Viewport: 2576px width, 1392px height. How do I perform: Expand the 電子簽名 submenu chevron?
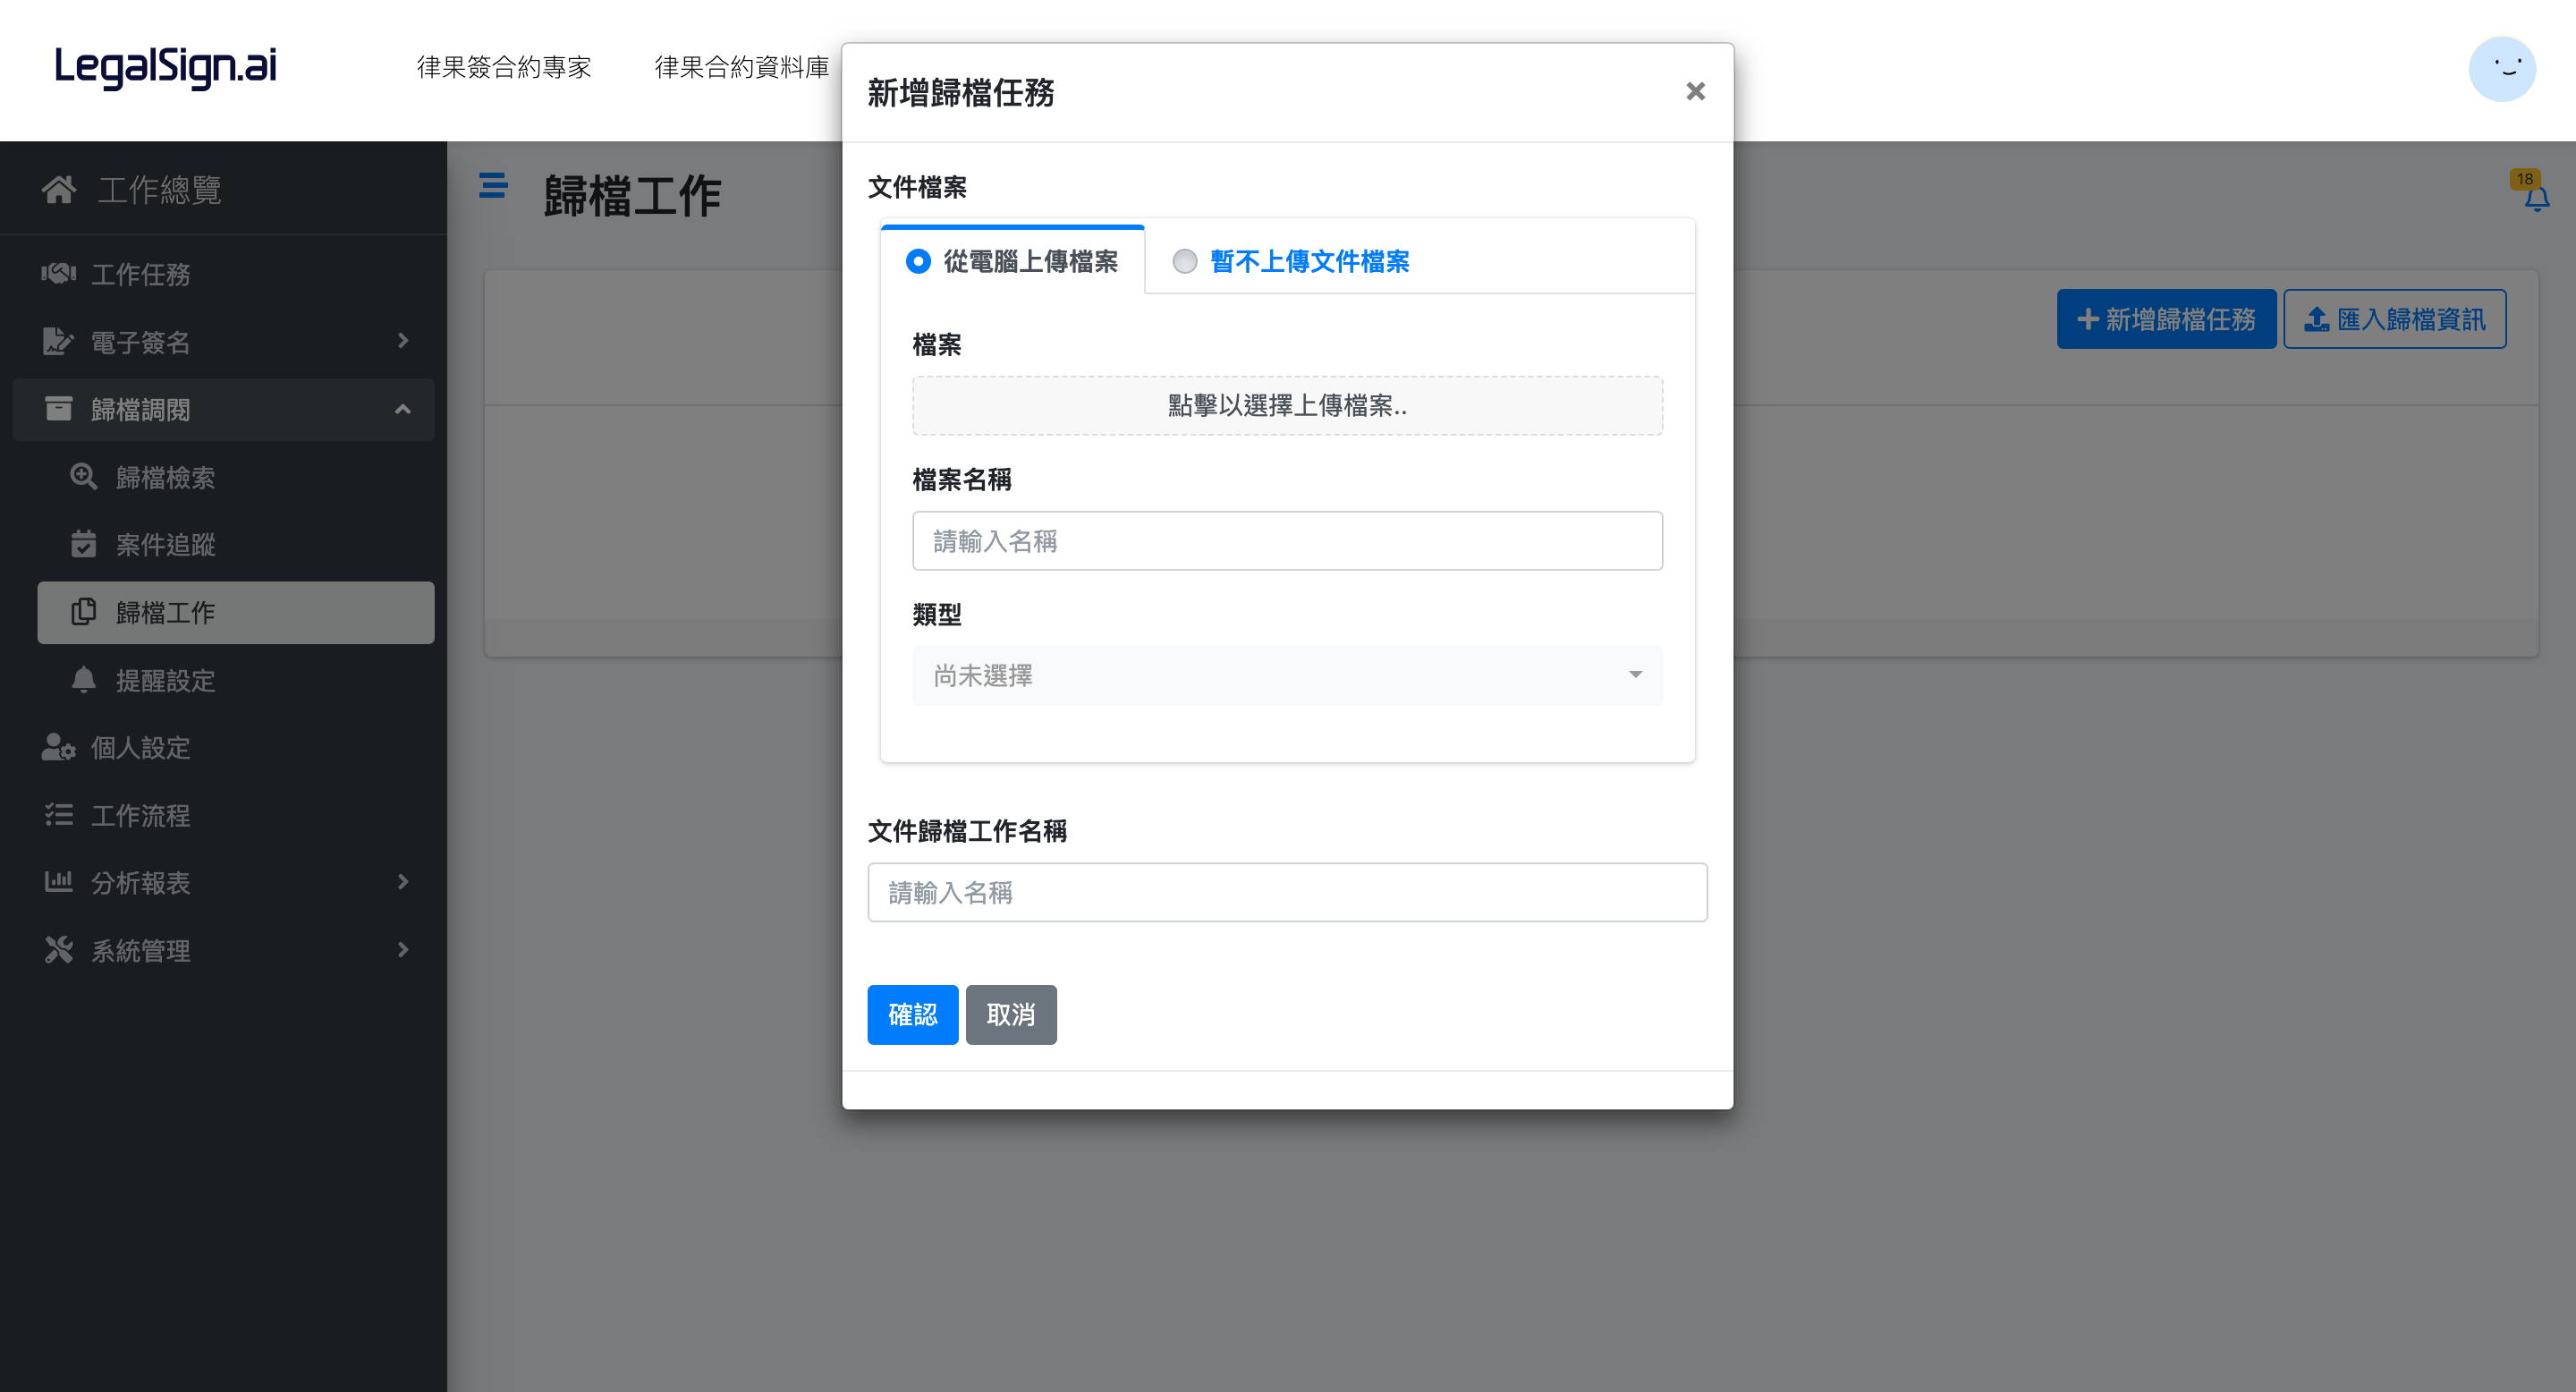pyautogui.click(x=403, y=341)
